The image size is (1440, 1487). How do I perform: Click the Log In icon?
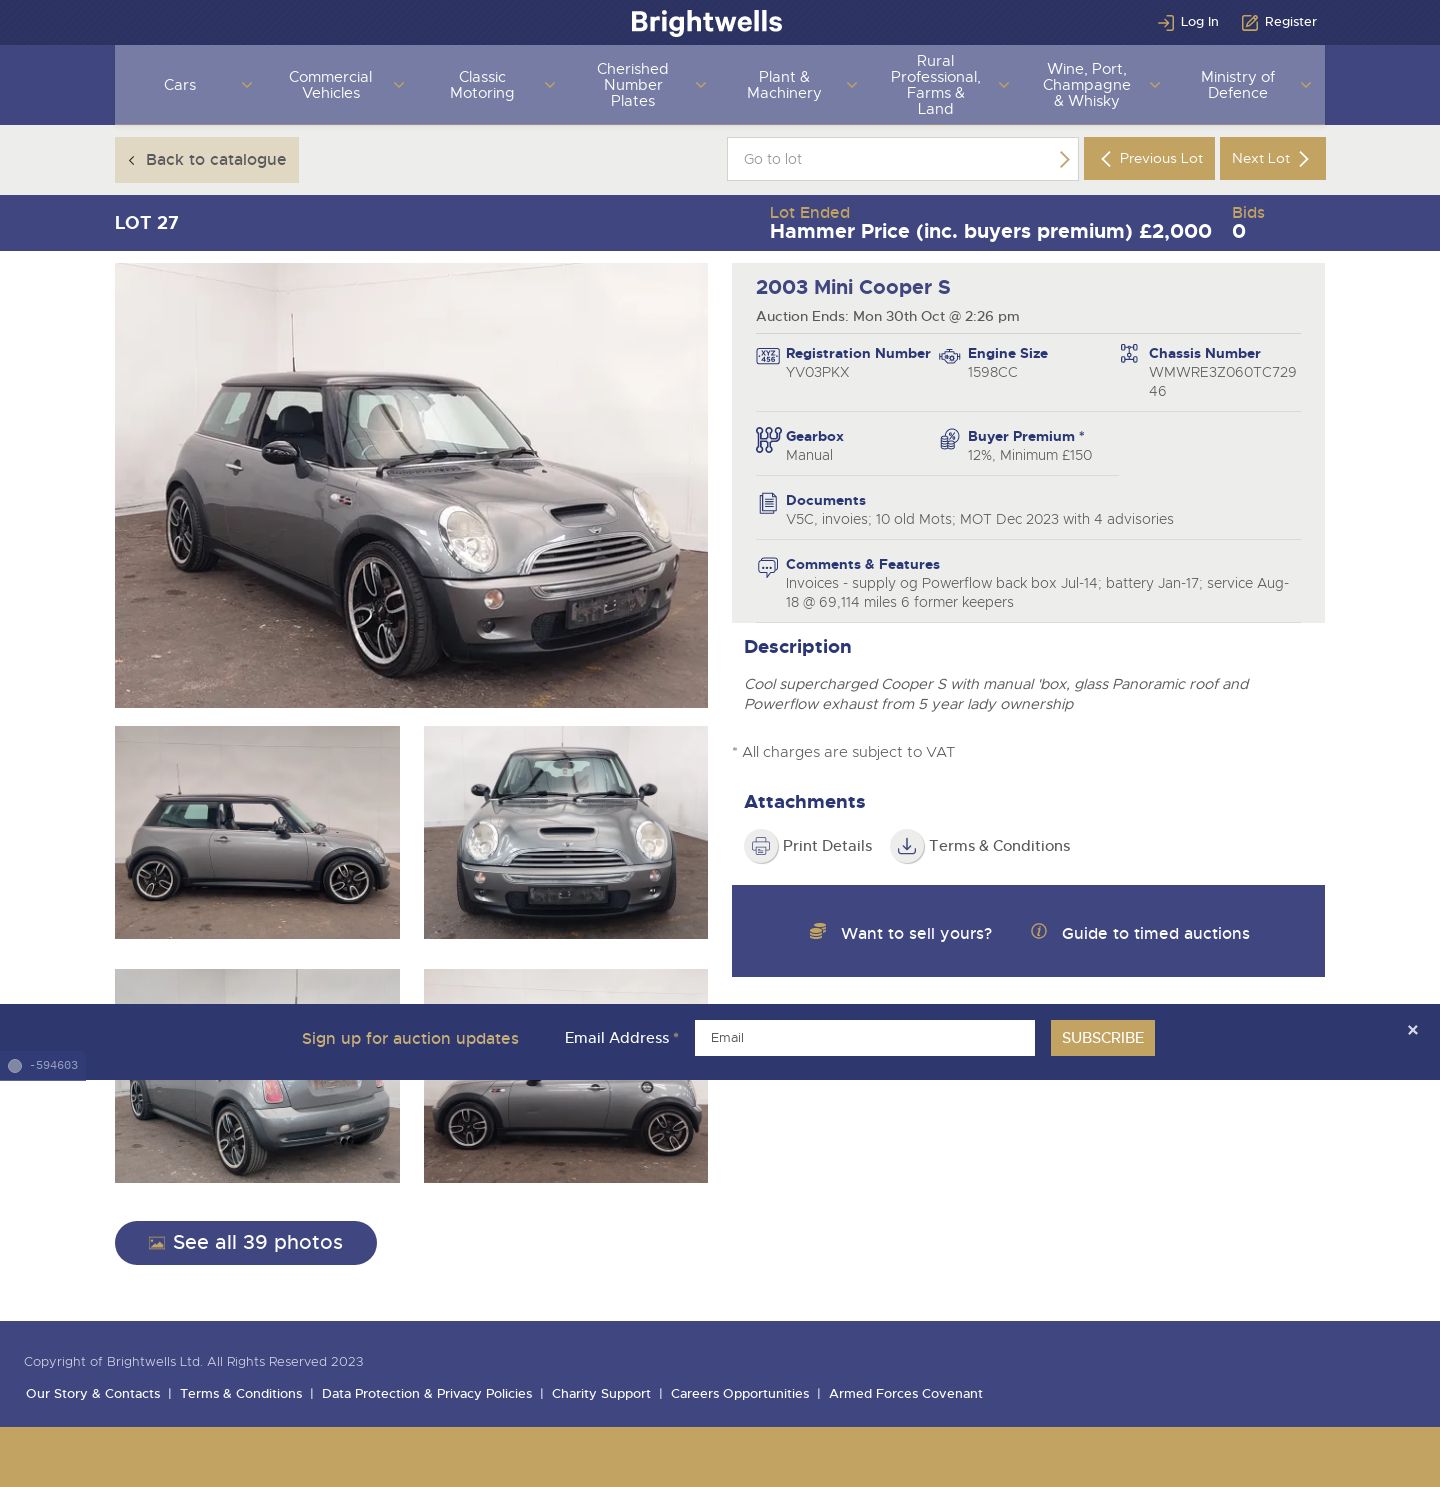coord(1165,22)
